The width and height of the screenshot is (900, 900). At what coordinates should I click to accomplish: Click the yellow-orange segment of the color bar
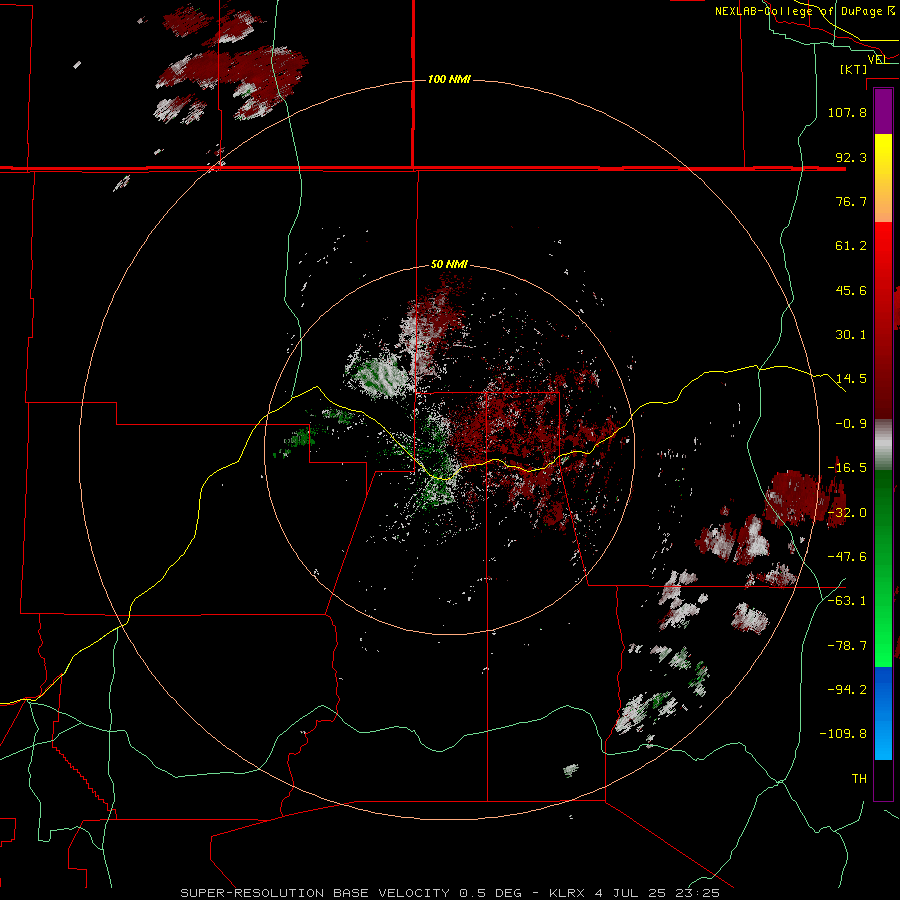point(883,178)
